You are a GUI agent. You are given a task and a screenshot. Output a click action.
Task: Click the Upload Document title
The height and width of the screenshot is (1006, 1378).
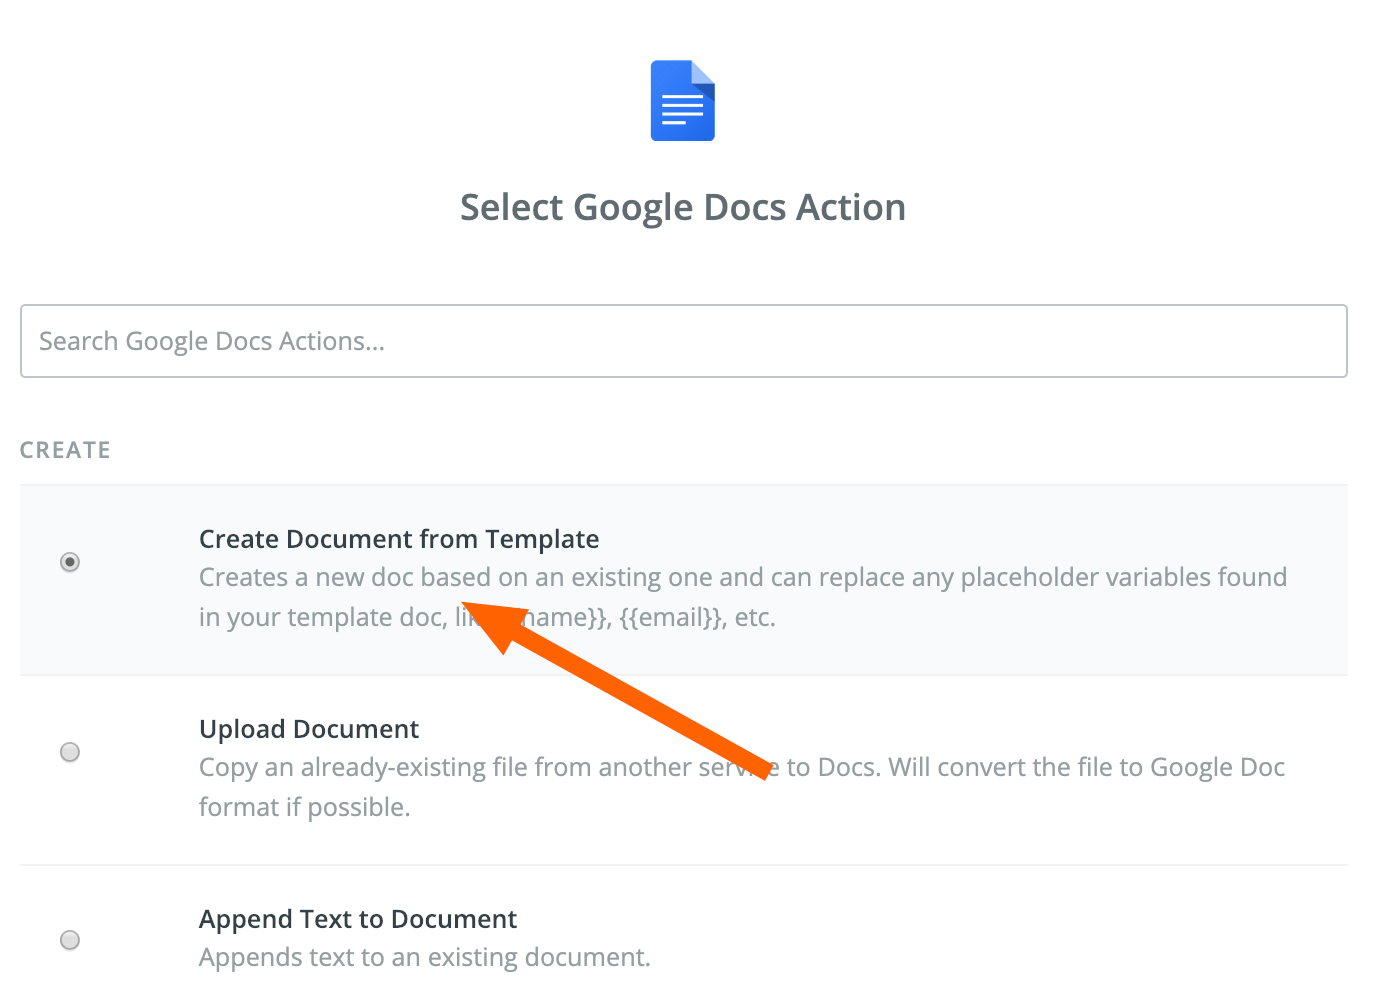point(309,729)
